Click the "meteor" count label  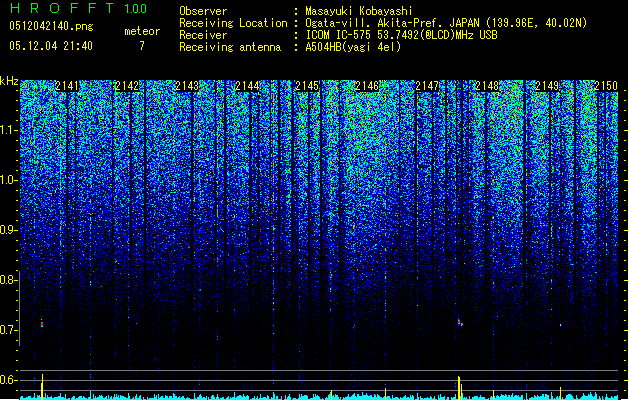click(x=142, y=31)
